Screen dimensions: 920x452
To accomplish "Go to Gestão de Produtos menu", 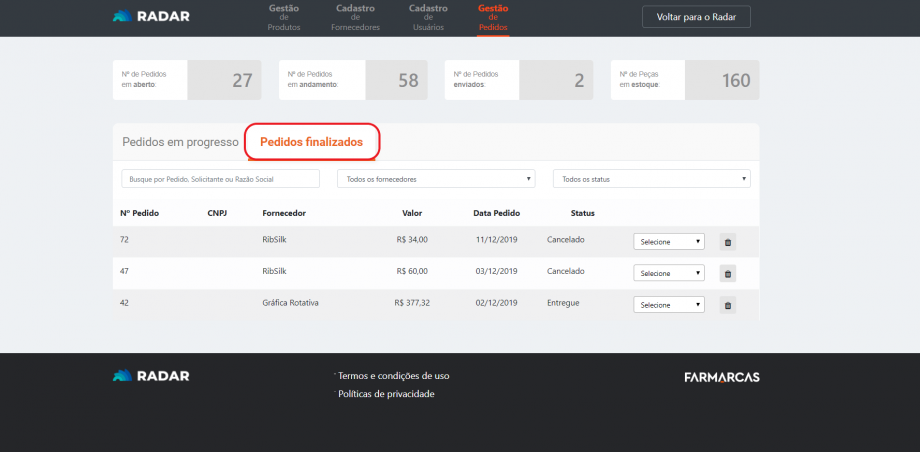I will [x=284, y=17].
